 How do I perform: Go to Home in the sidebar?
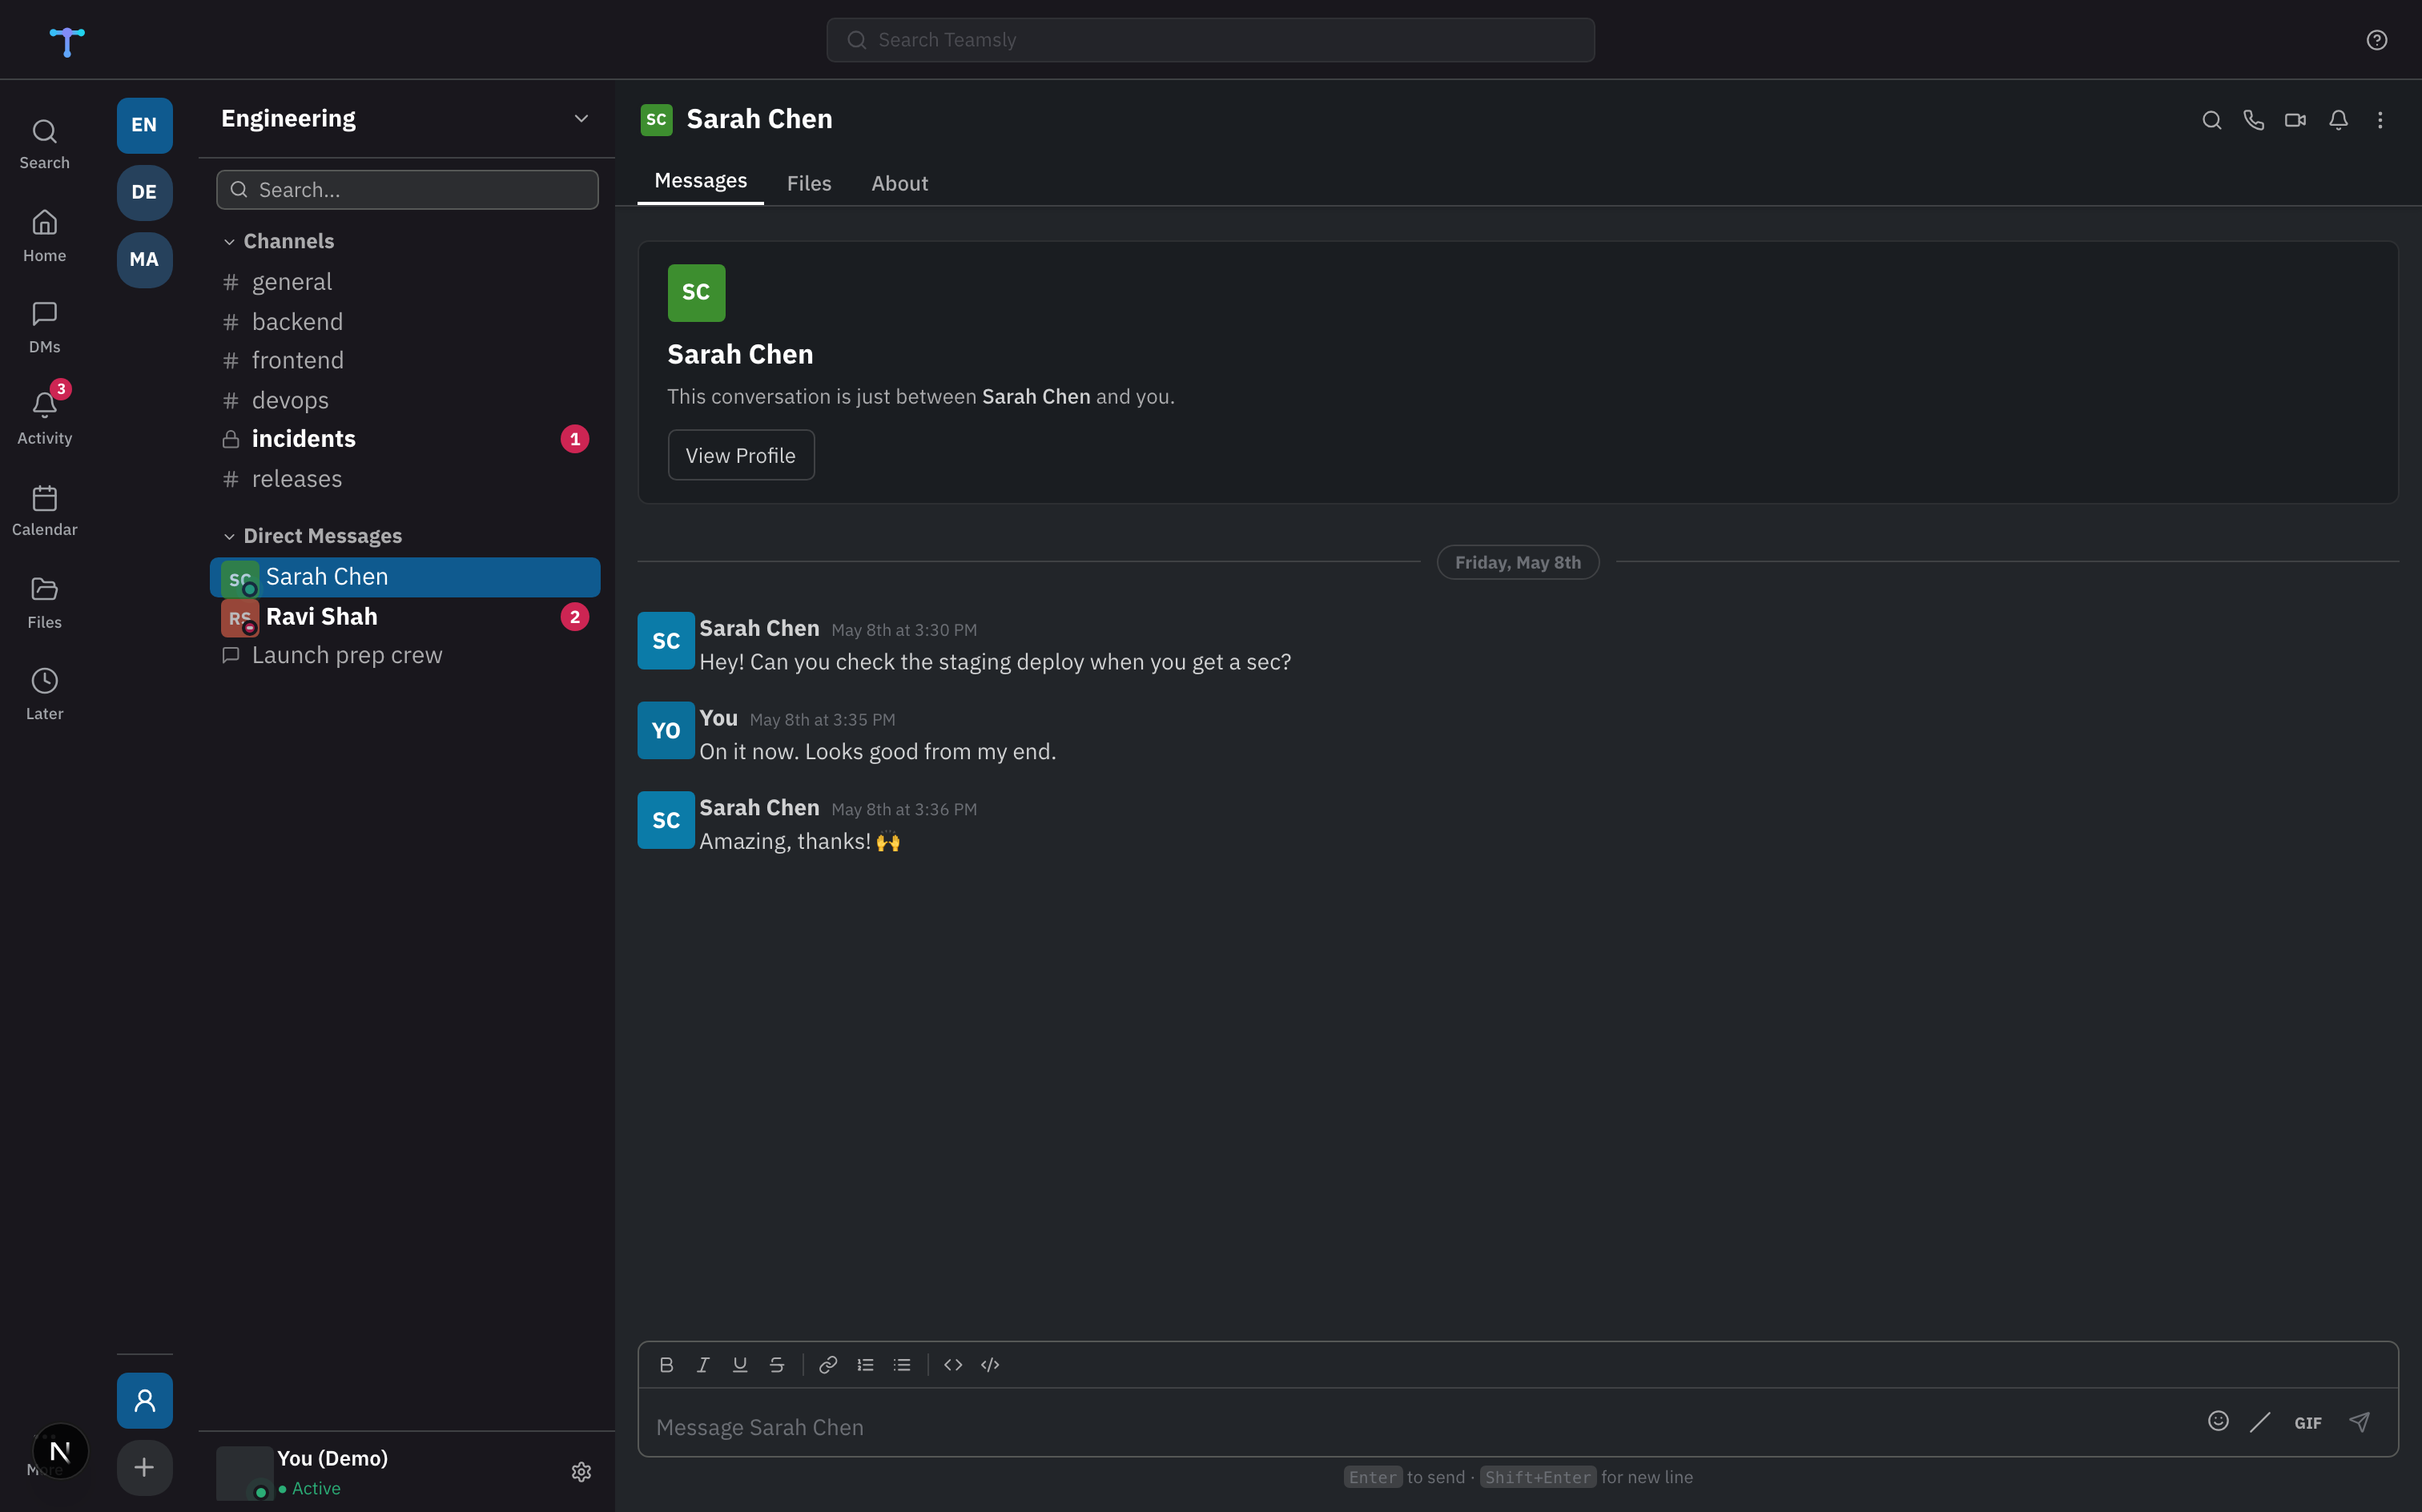pos(44,236)
